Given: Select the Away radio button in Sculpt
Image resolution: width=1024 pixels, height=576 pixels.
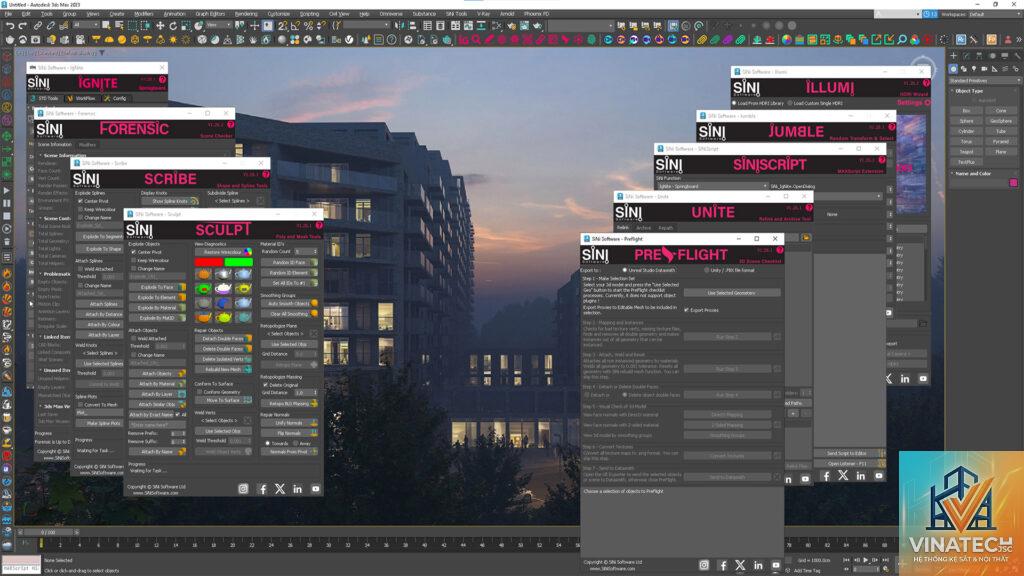Looking at the screenshot, I should (x=296, y=443).
